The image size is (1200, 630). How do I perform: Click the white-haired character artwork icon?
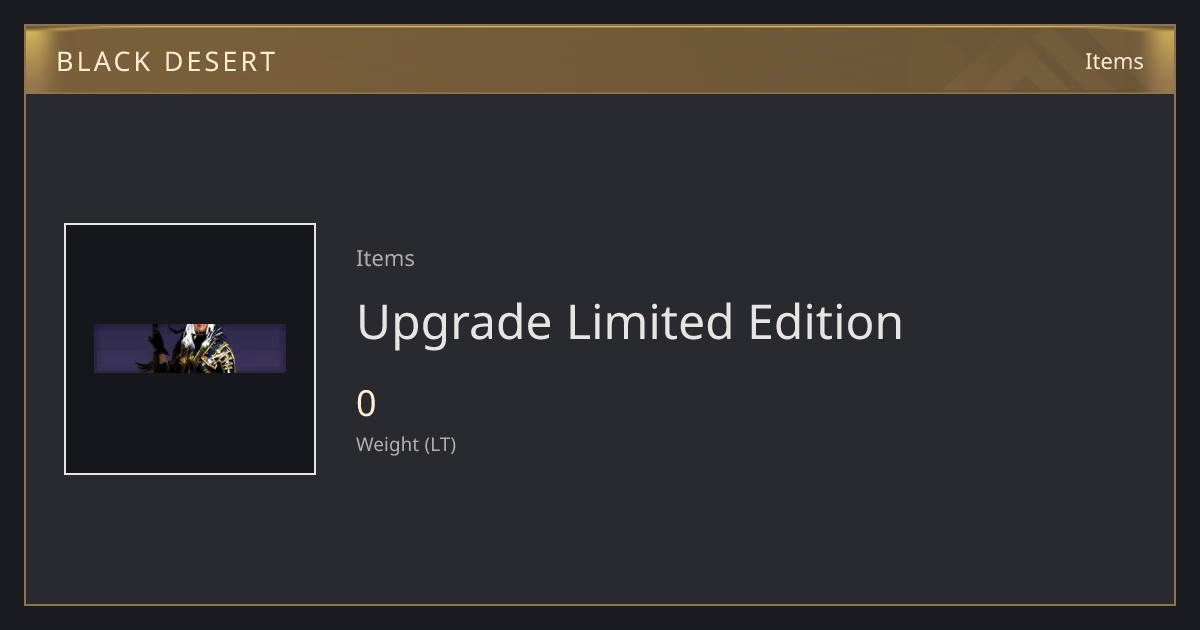coord(190,348)
